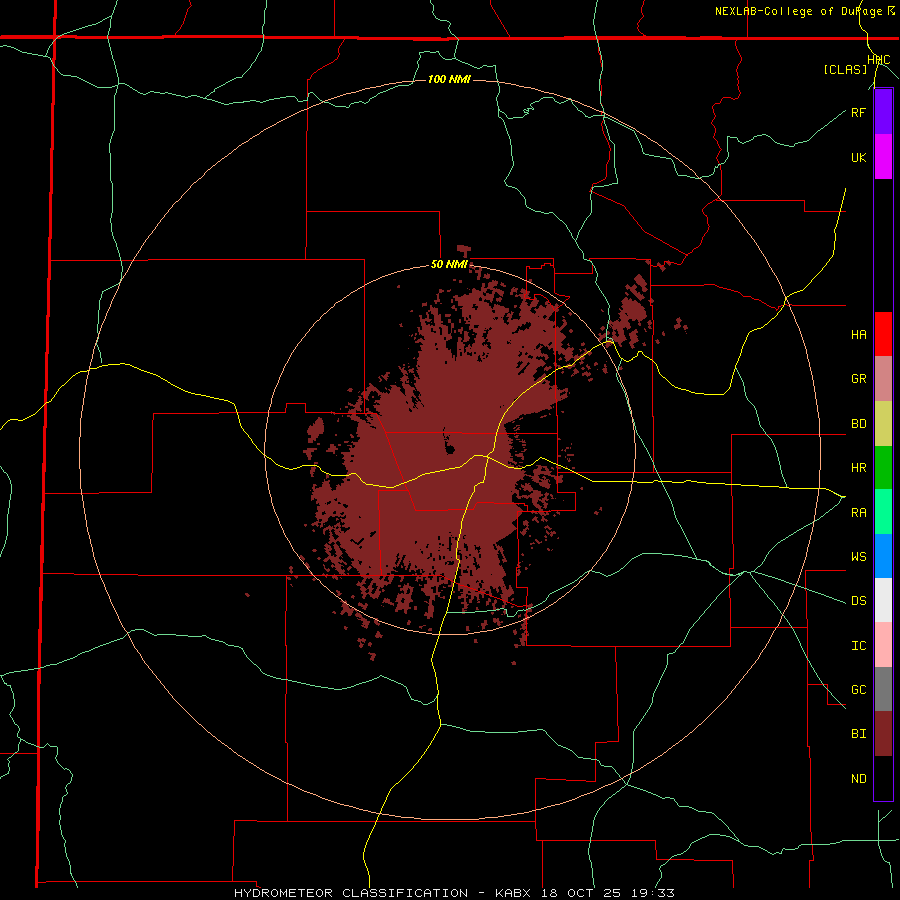Click the 'HYDROMETEOR CLASSIFICATION' title text
Viewport: 900px width, 900px height.
coord(351,893)
